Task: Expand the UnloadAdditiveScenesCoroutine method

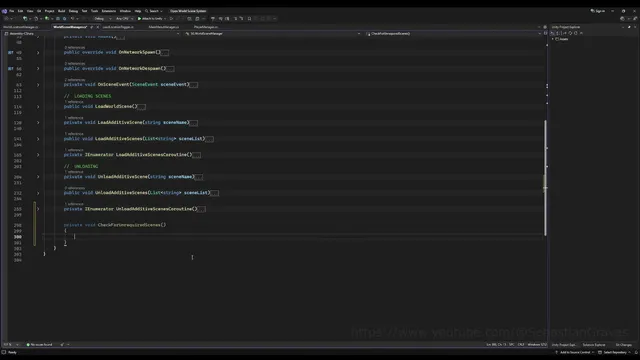Action: click(x=38, y=209)
